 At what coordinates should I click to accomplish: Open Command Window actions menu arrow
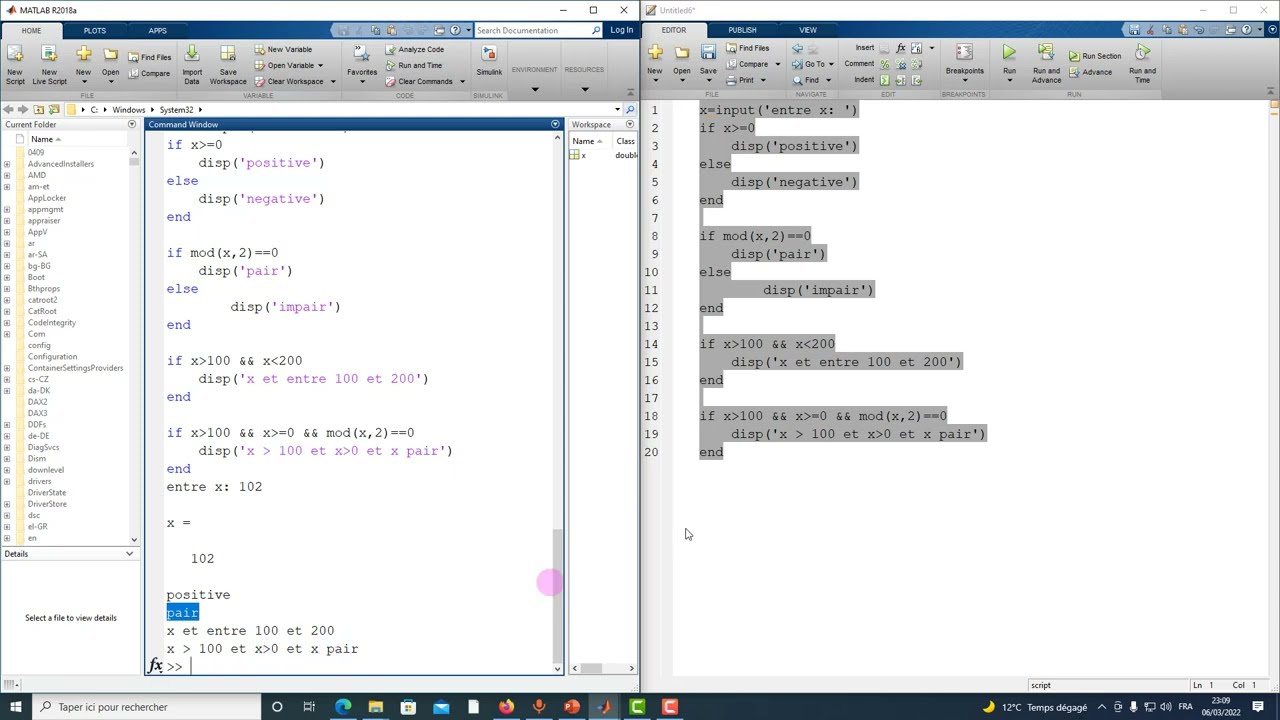click(555, 124)
